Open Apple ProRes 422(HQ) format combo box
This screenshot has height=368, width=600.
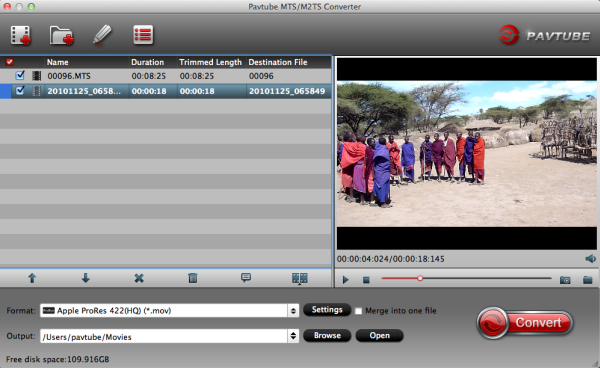[169, 311]
